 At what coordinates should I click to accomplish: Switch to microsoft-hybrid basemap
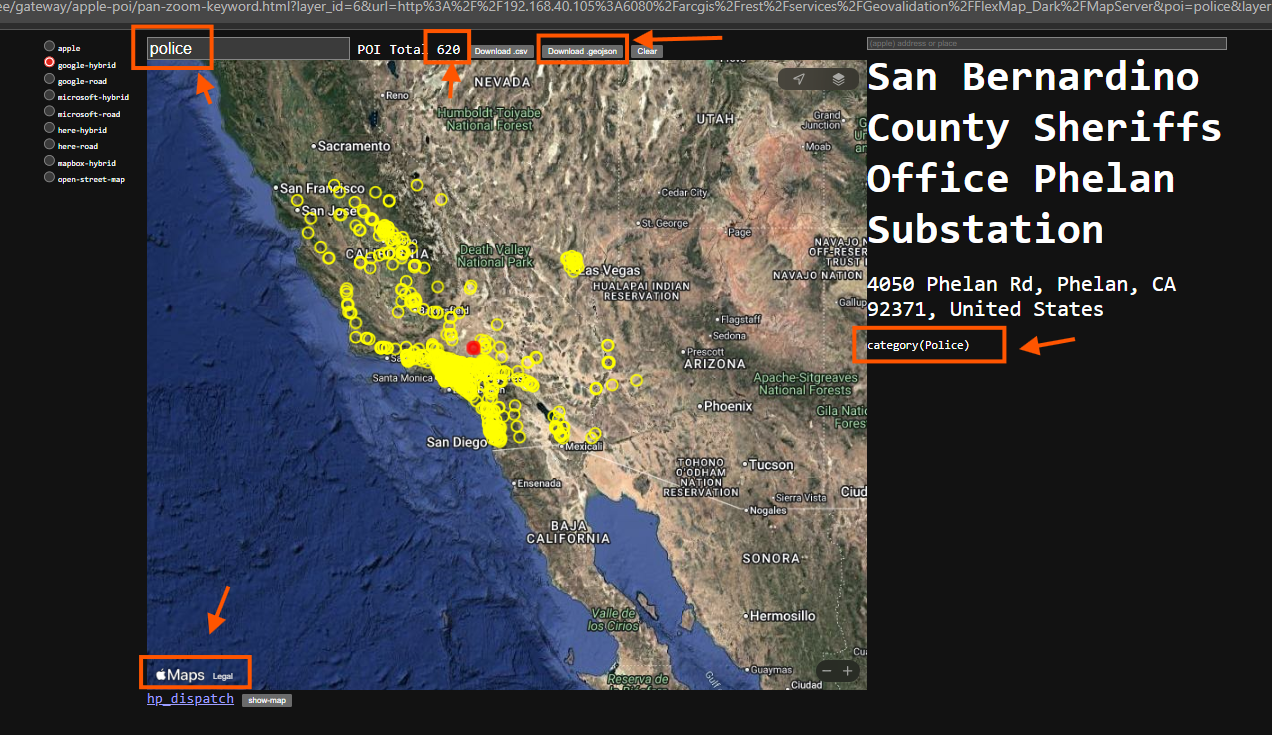50,96
